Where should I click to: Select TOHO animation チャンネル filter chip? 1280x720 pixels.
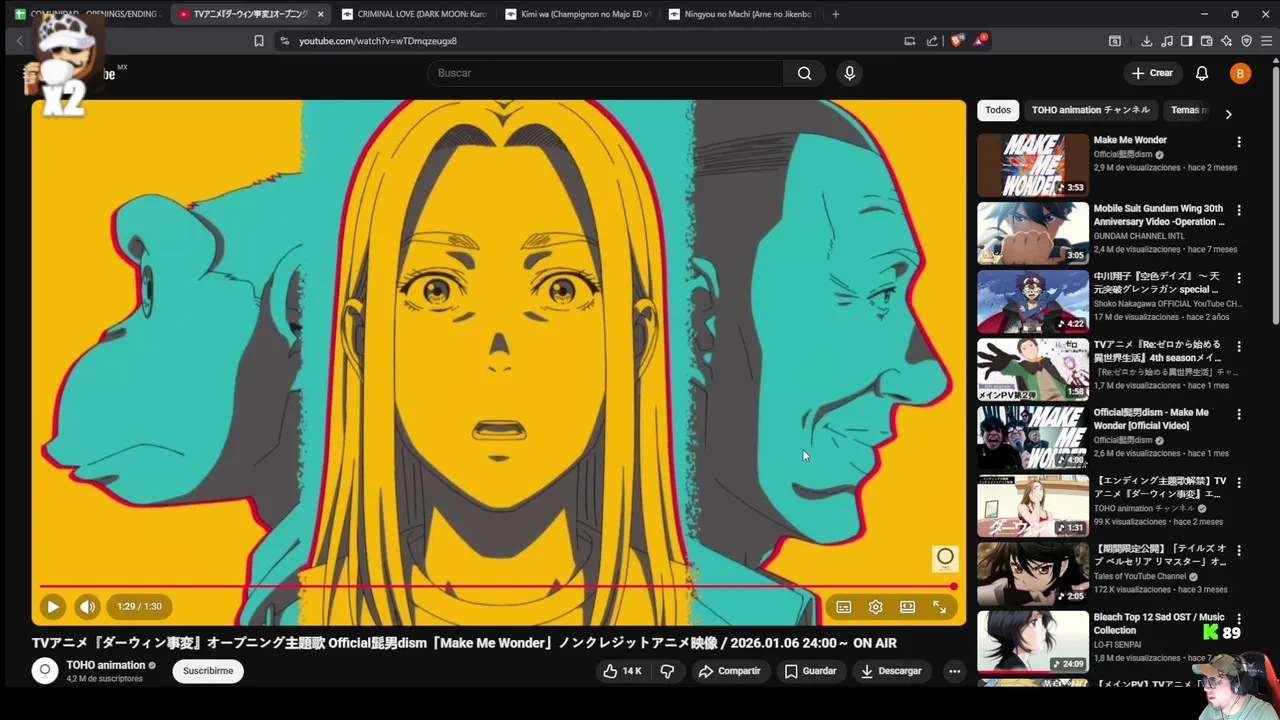1091,110
